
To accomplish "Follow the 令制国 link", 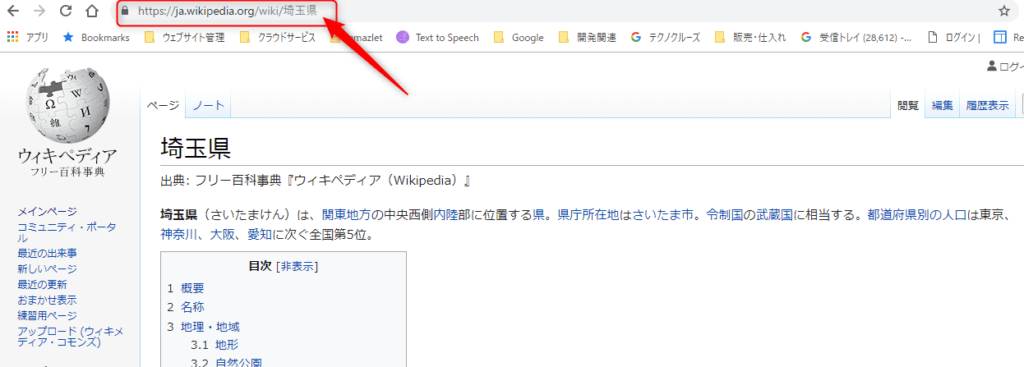I will 725,215.
